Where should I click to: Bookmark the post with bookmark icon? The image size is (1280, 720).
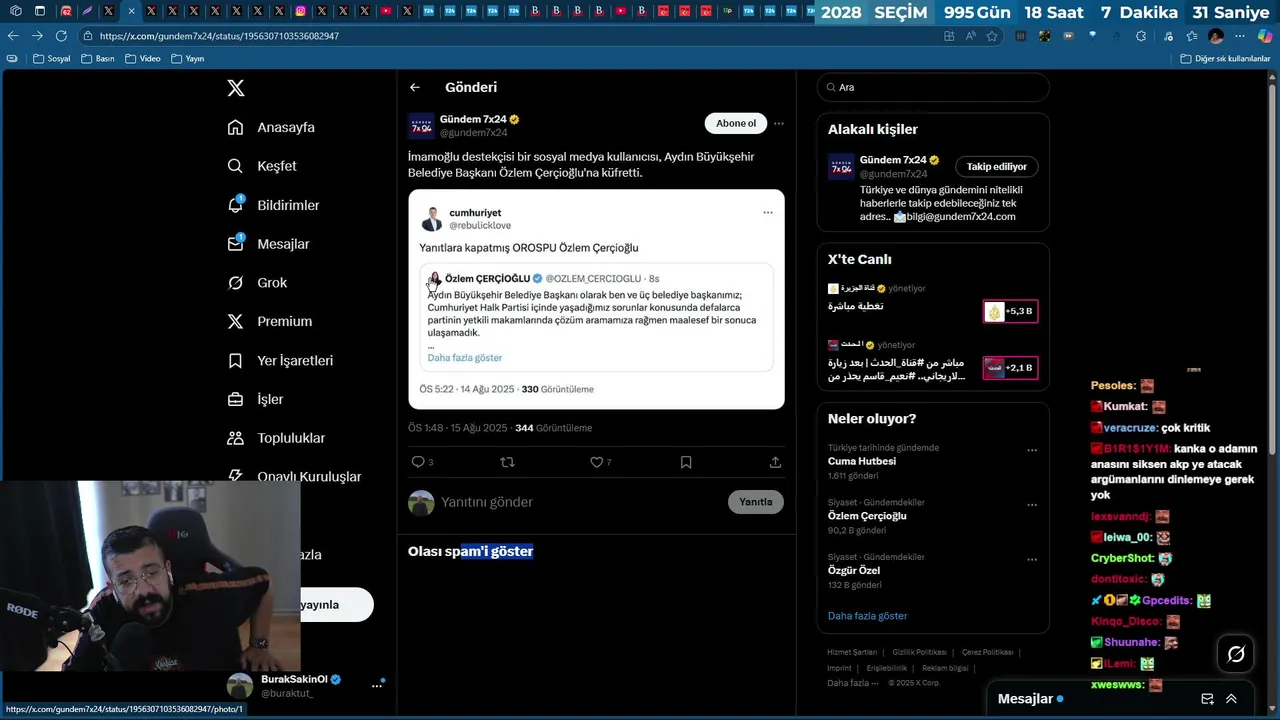pos(686,462)
